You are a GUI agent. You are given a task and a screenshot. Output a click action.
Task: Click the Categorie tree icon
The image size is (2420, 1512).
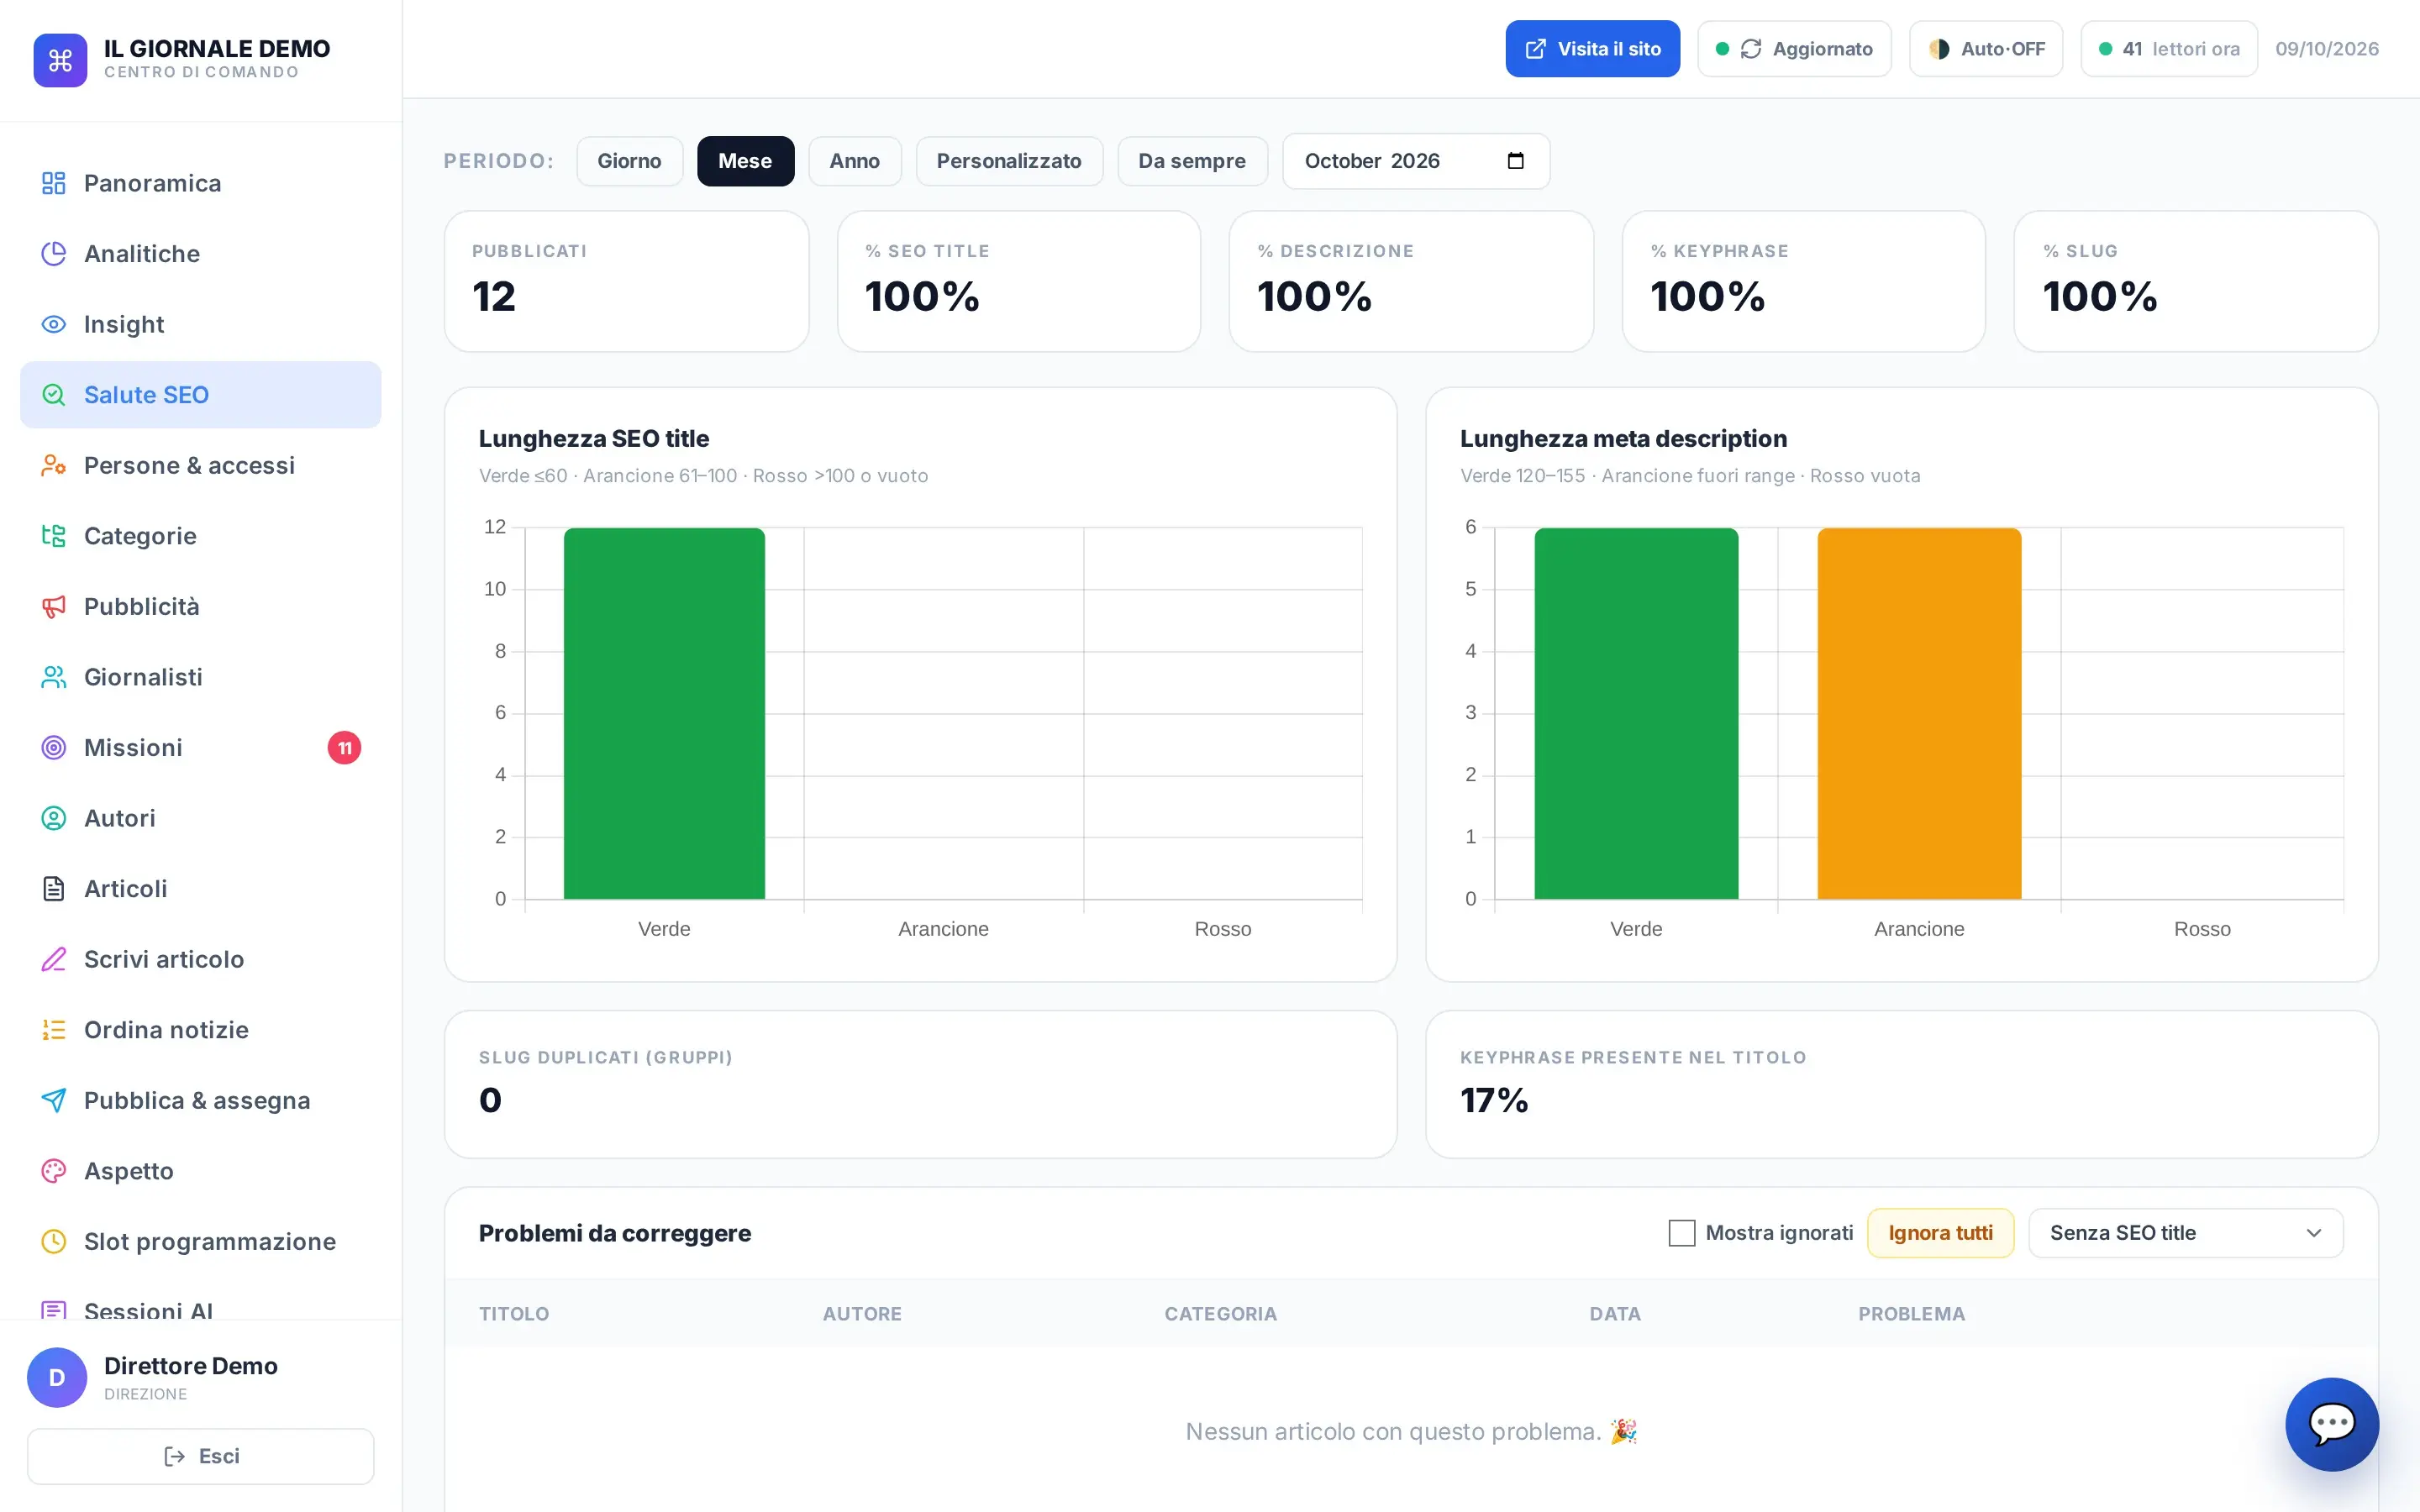coord(54,536)
